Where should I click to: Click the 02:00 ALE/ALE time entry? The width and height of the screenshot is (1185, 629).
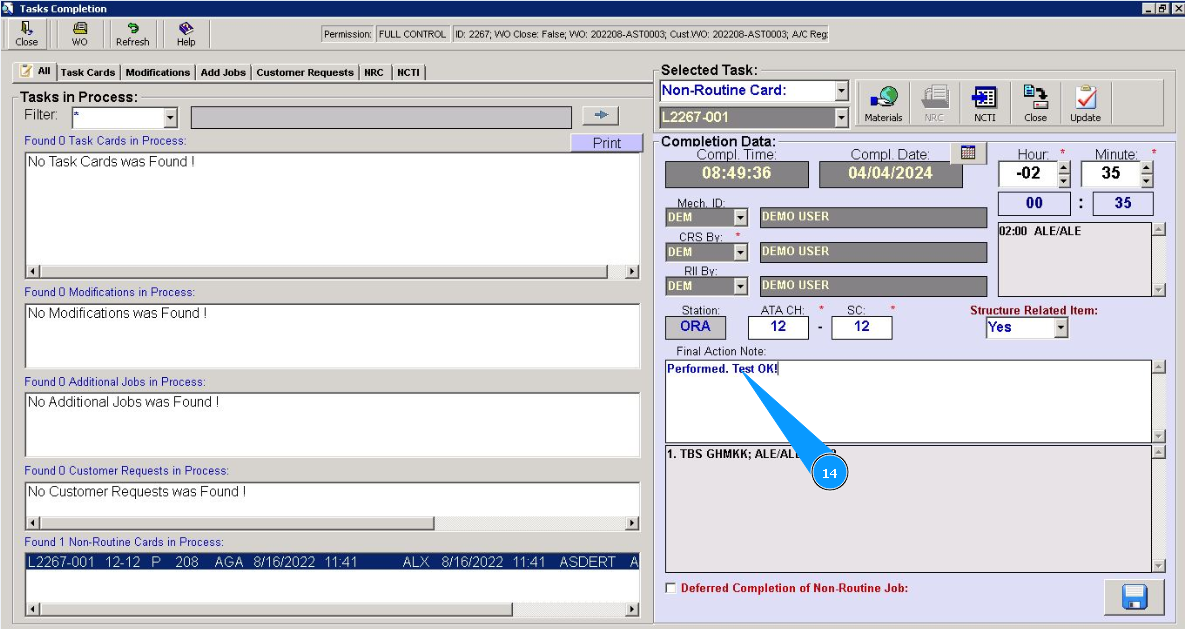coord(1040,231)
